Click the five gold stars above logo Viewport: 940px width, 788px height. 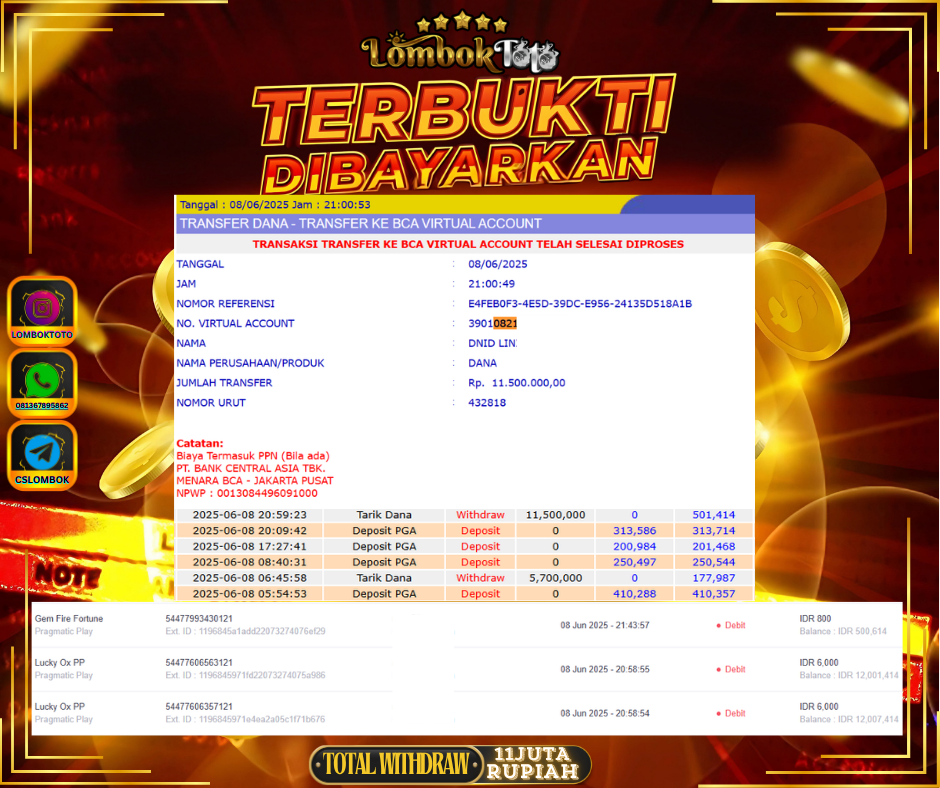click(461, 22)
